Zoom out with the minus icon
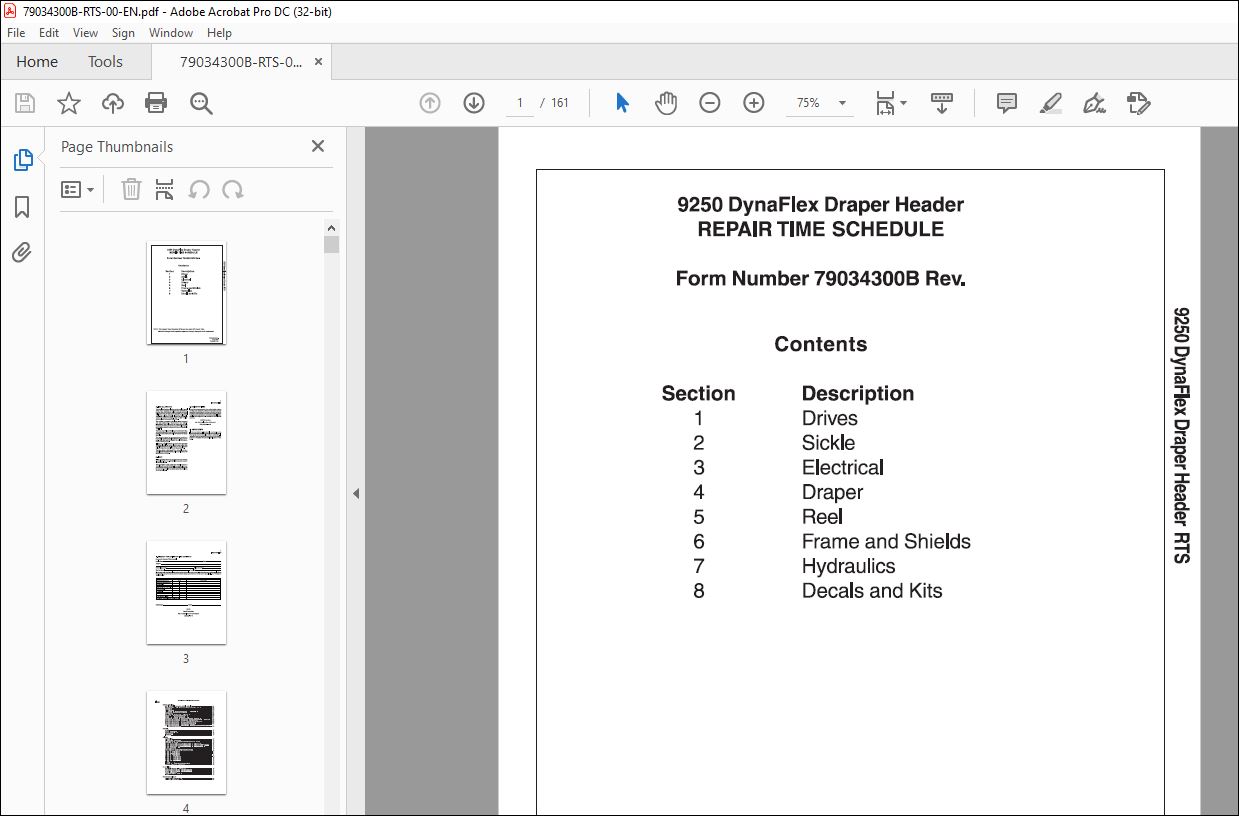Viewport: 1239px width, 816px height. point(710,103)
